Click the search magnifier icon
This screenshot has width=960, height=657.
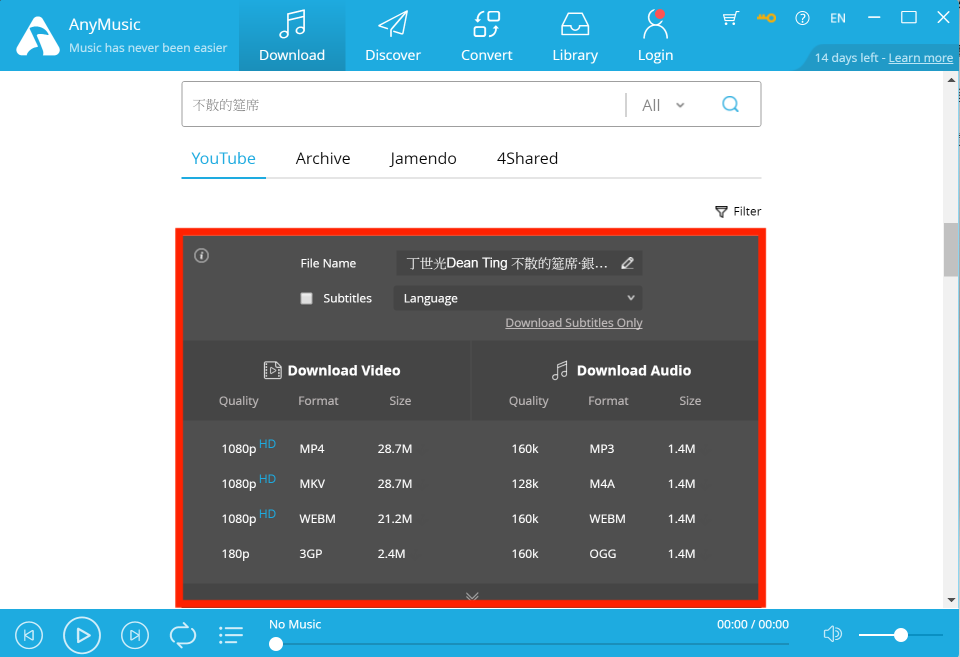coord(730,104)
